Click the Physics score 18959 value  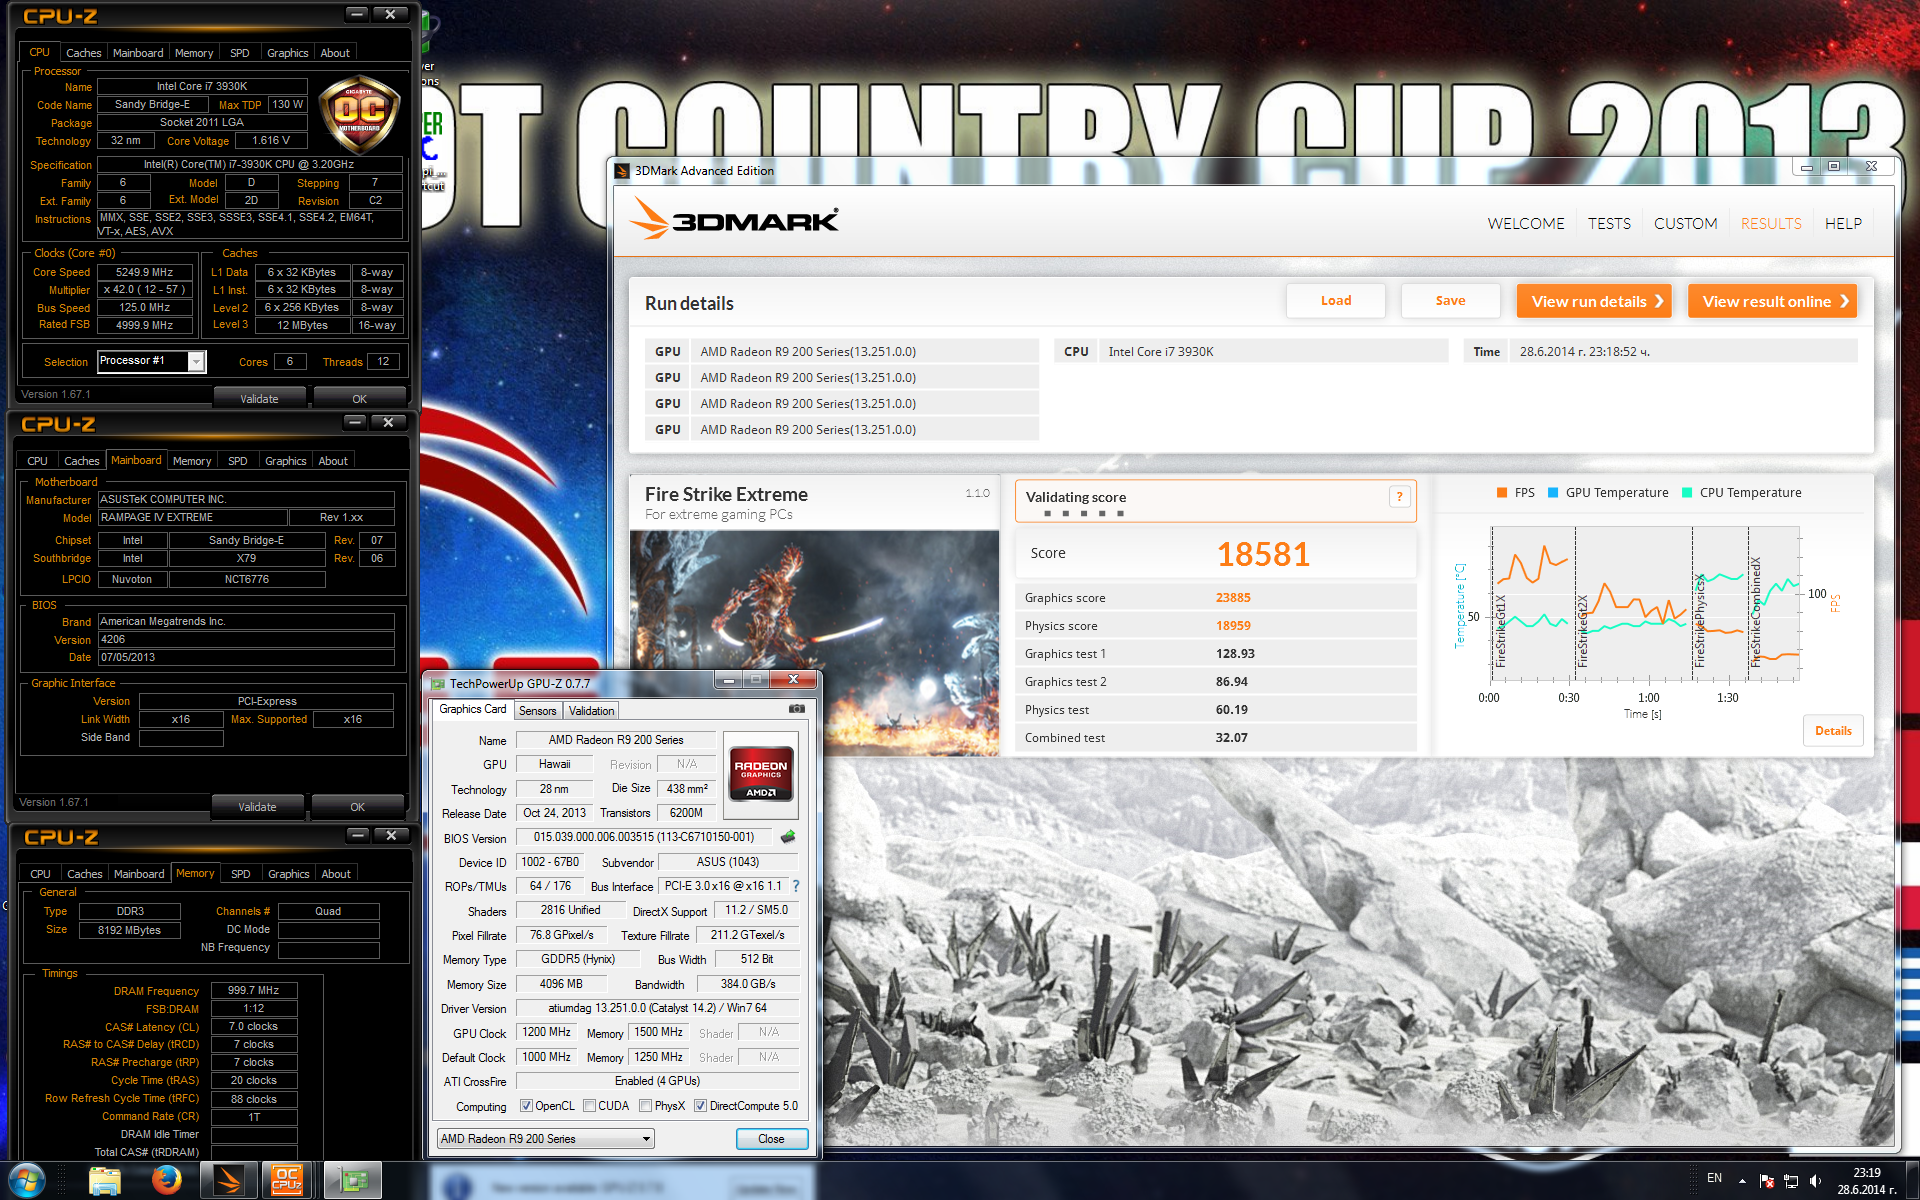tap(1233, 626)
